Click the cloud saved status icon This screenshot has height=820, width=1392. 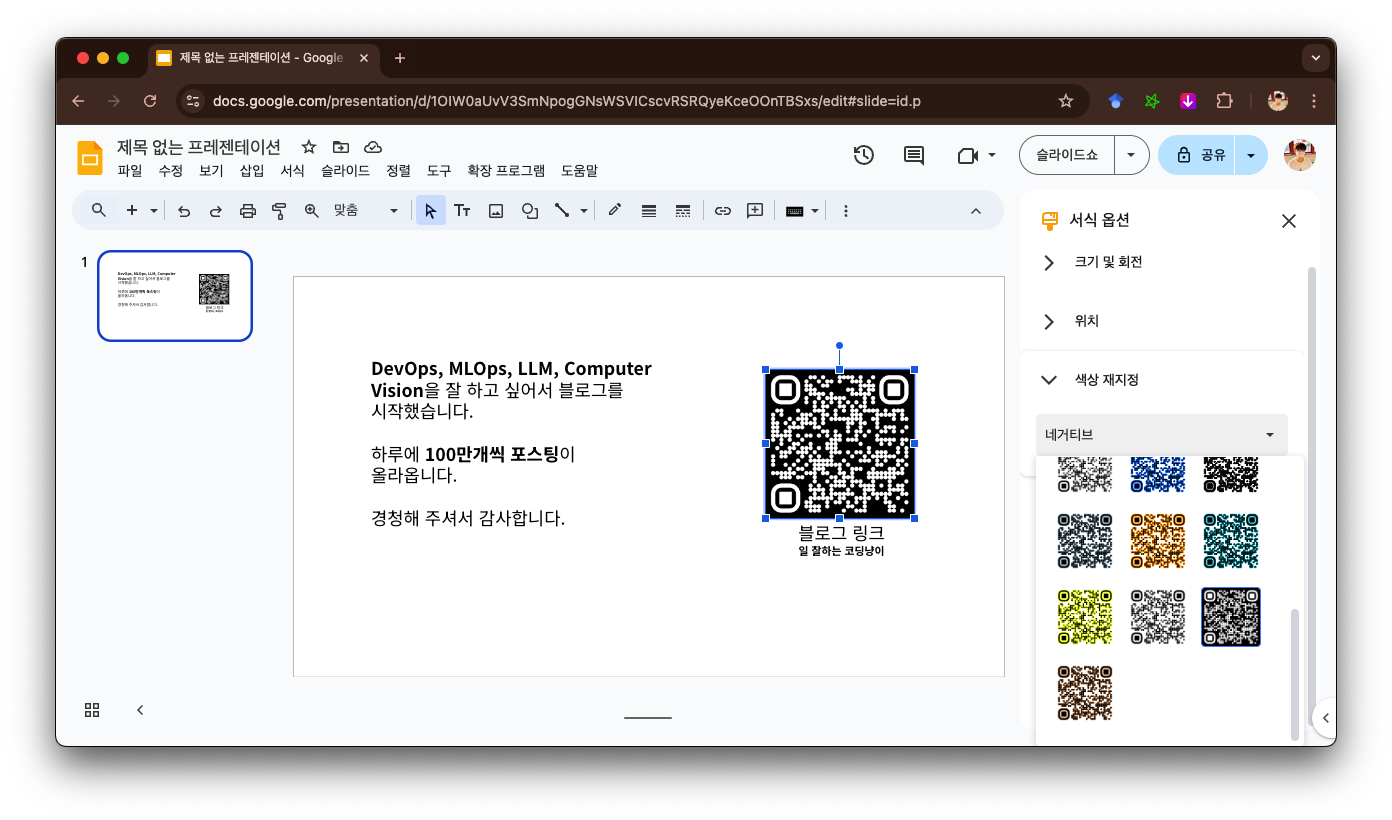pos(373,147)
